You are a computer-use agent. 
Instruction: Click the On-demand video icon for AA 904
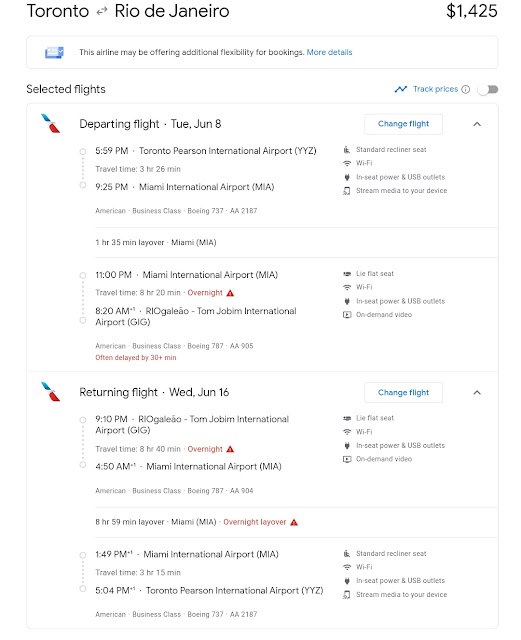click(347, 459)
